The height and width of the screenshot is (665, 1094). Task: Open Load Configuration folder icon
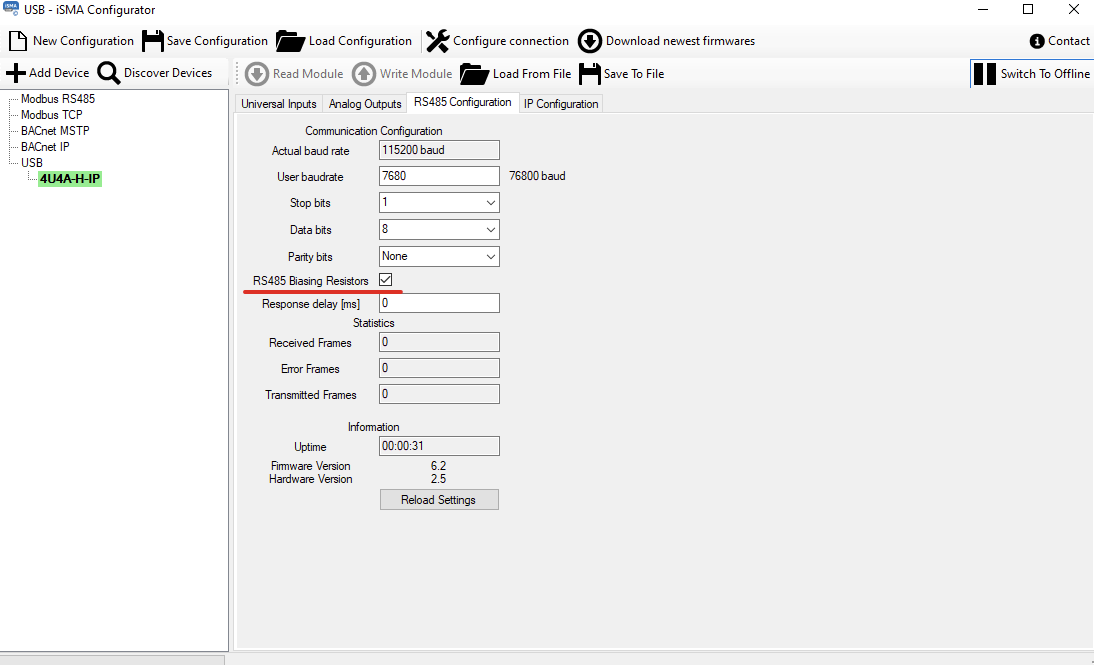point(290,41)
